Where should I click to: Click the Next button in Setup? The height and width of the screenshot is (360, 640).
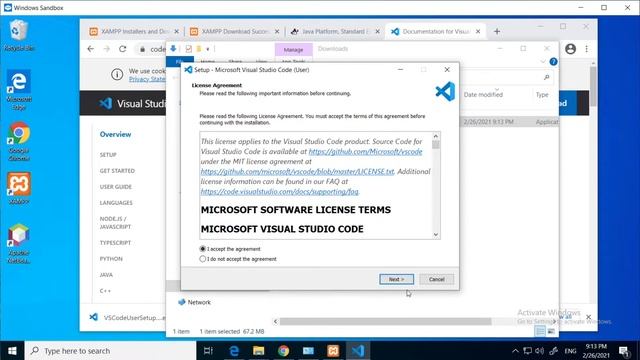[x=396, y=279]
